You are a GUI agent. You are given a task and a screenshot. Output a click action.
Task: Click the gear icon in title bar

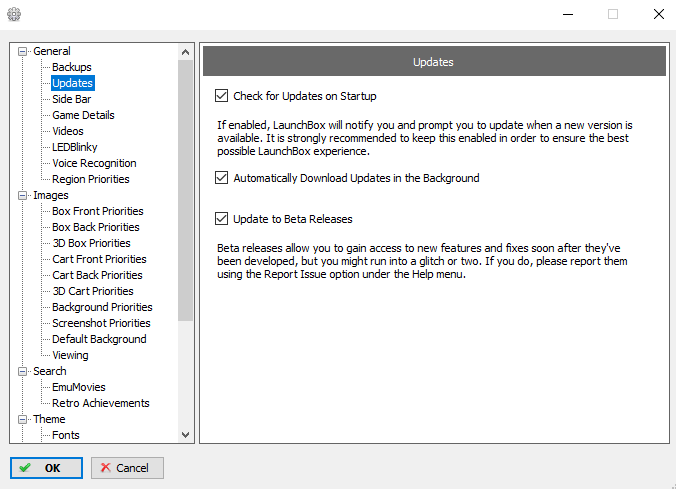tap(14, 14)
